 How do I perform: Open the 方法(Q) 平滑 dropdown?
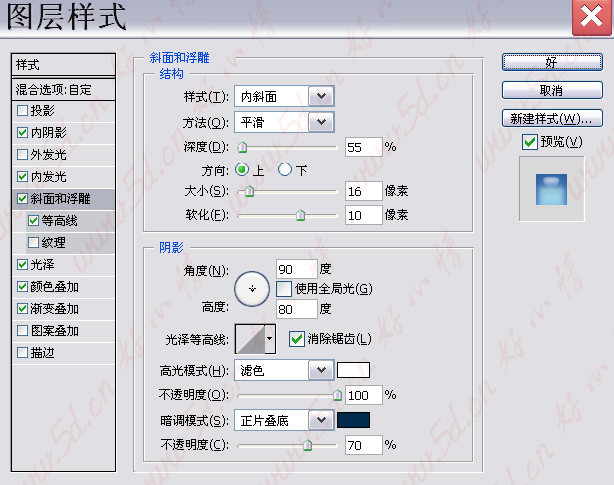tap(284, 122)
